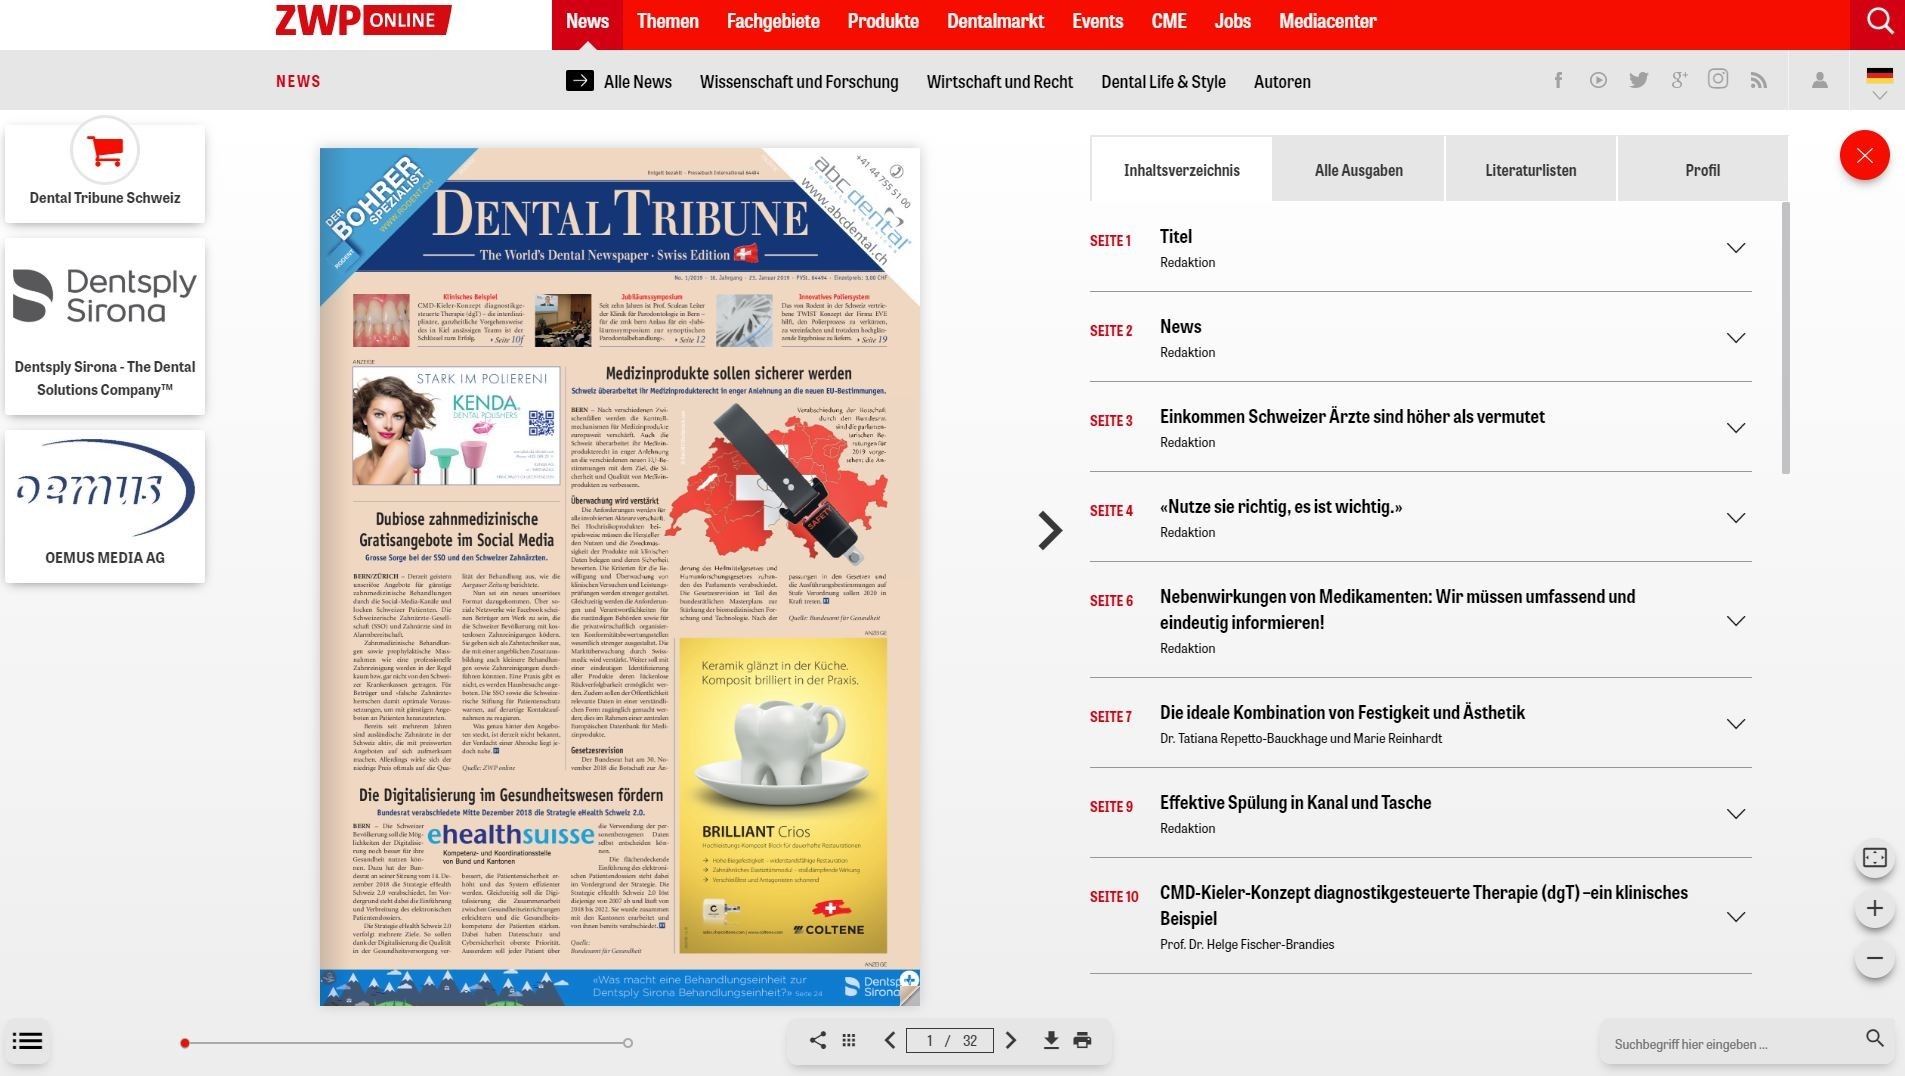The image size is (1905, 1076).
Task: Switch to the Alle Ausgaben tab
Action: 1358,170
